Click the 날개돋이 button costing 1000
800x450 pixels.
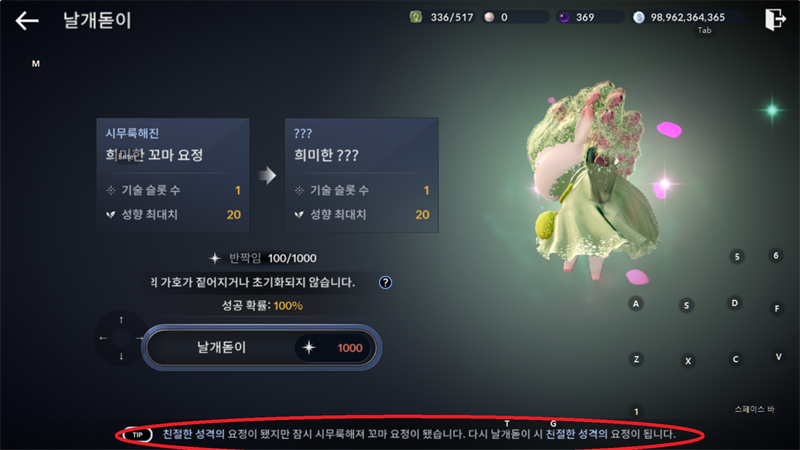(261, 347)
